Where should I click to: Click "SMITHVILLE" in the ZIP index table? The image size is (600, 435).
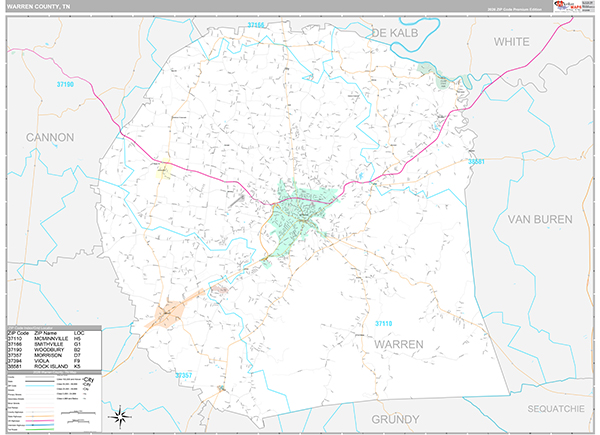(x=49, y=344)
